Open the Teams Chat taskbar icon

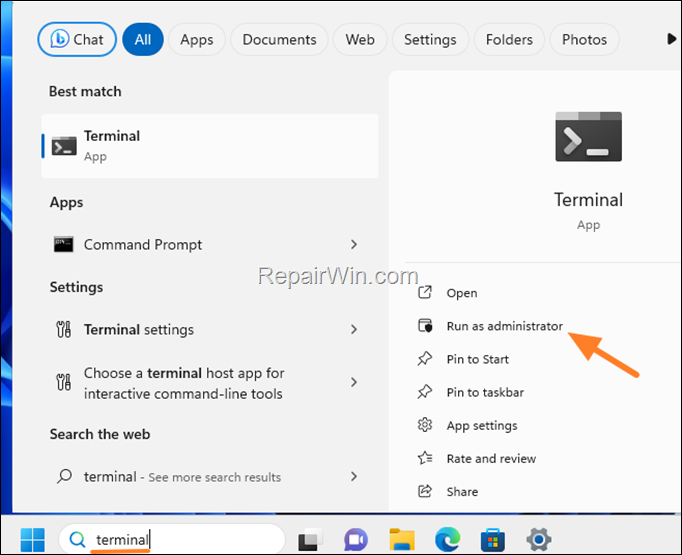click(x=356, y=539)
